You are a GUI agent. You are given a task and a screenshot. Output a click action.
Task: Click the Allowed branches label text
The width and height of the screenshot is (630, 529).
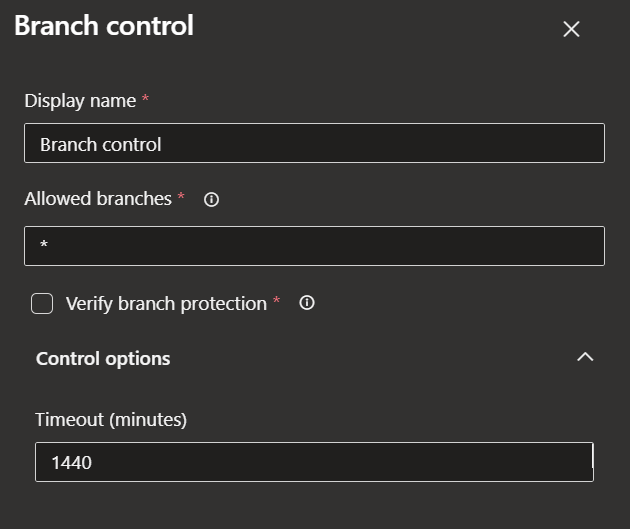[98, 199]
